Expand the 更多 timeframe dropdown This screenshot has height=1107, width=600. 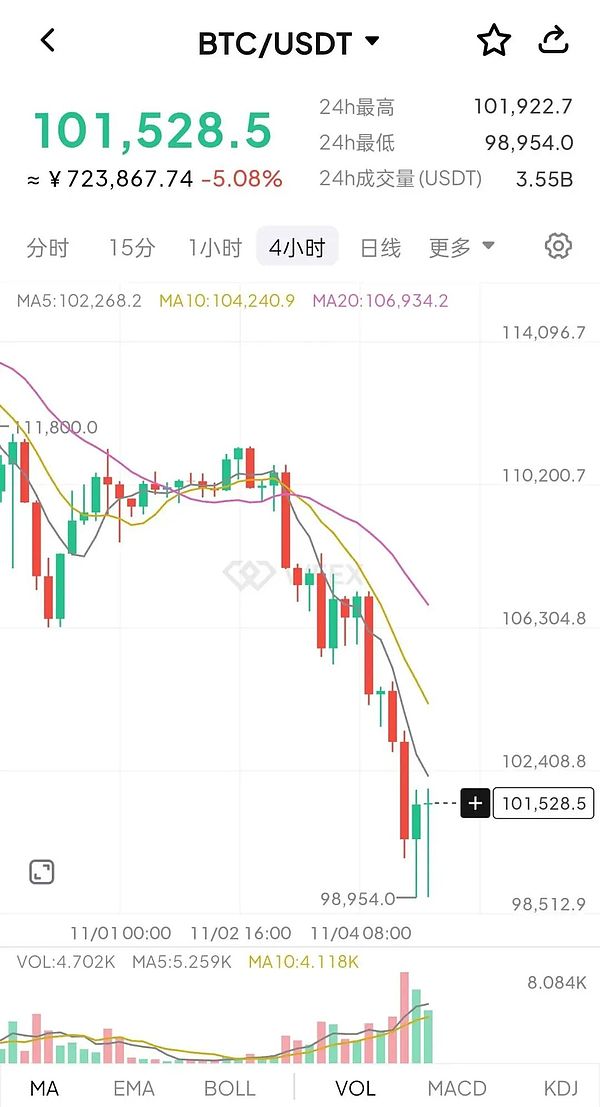click(x=462, y=245)
